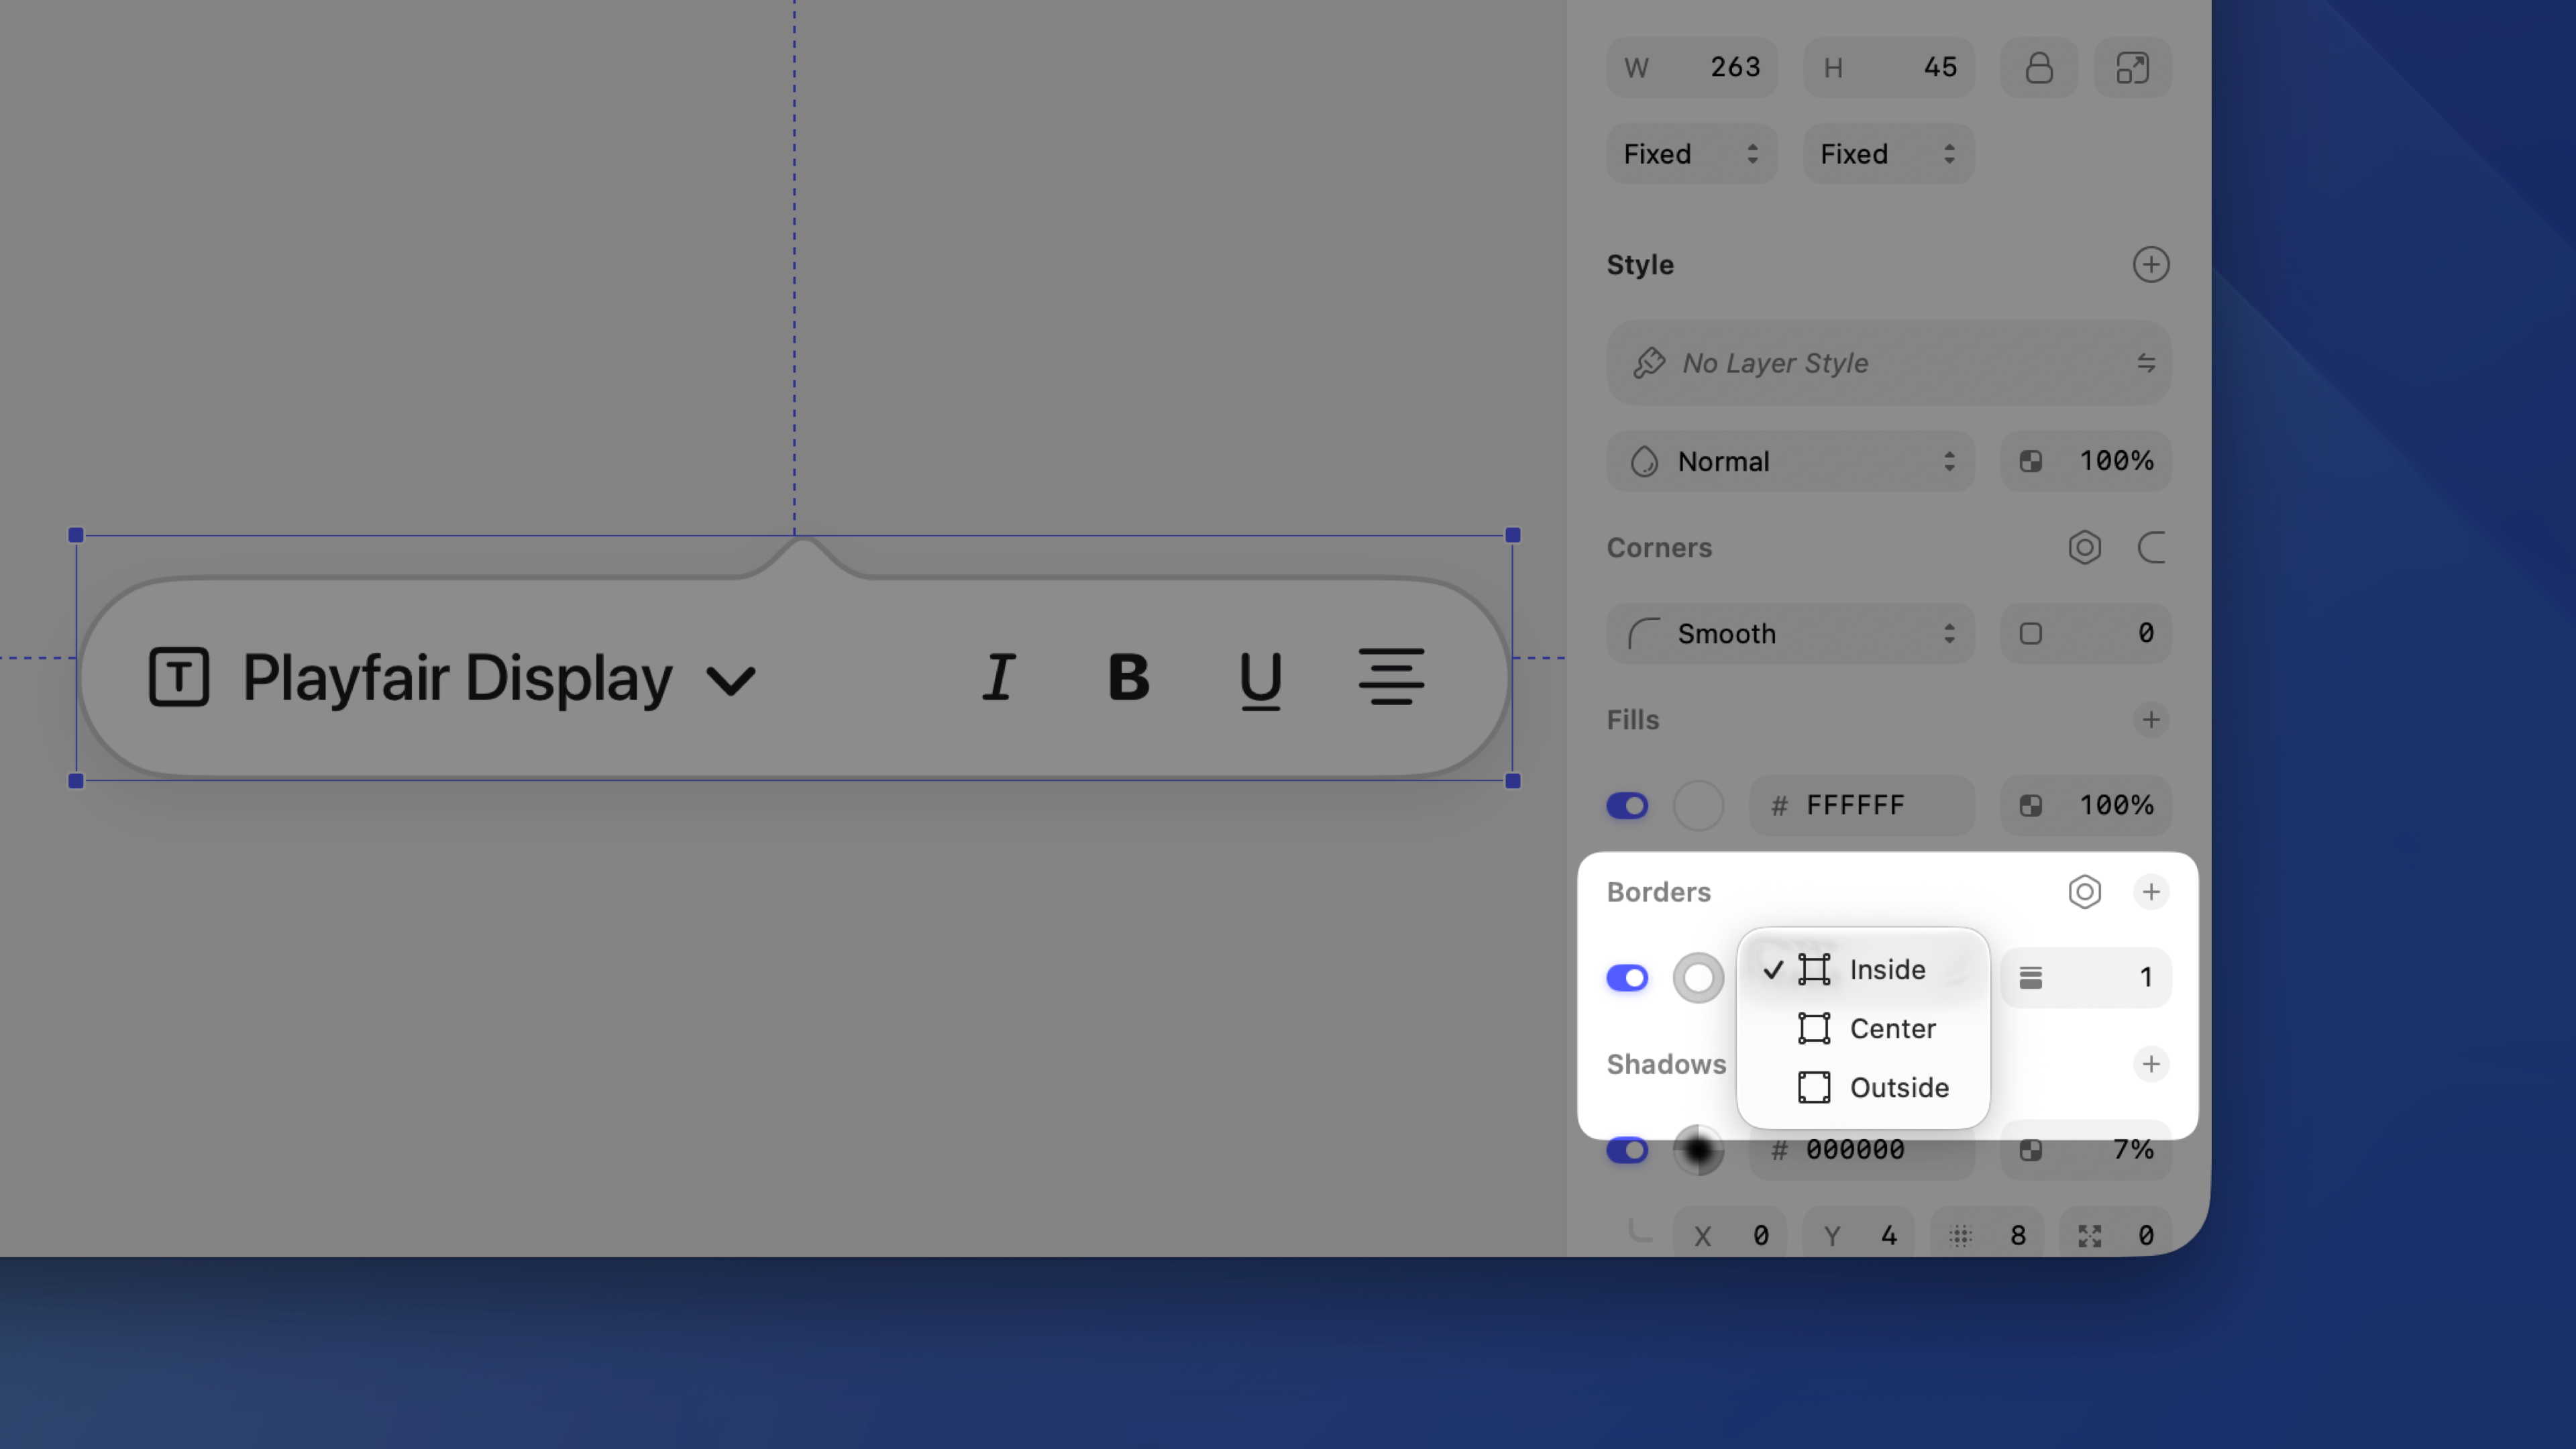Open the text alignment options
2576x1449 pixels.
click(x=1392, y=677)
